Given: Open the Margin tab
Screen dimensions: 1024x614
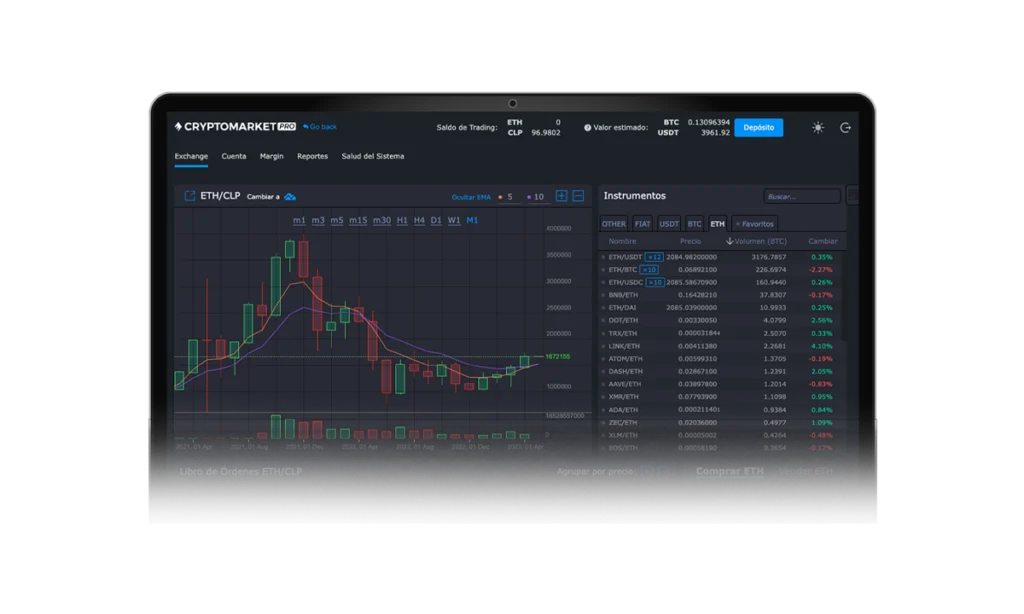Looking at the screenshot, I should coord(271,156).
